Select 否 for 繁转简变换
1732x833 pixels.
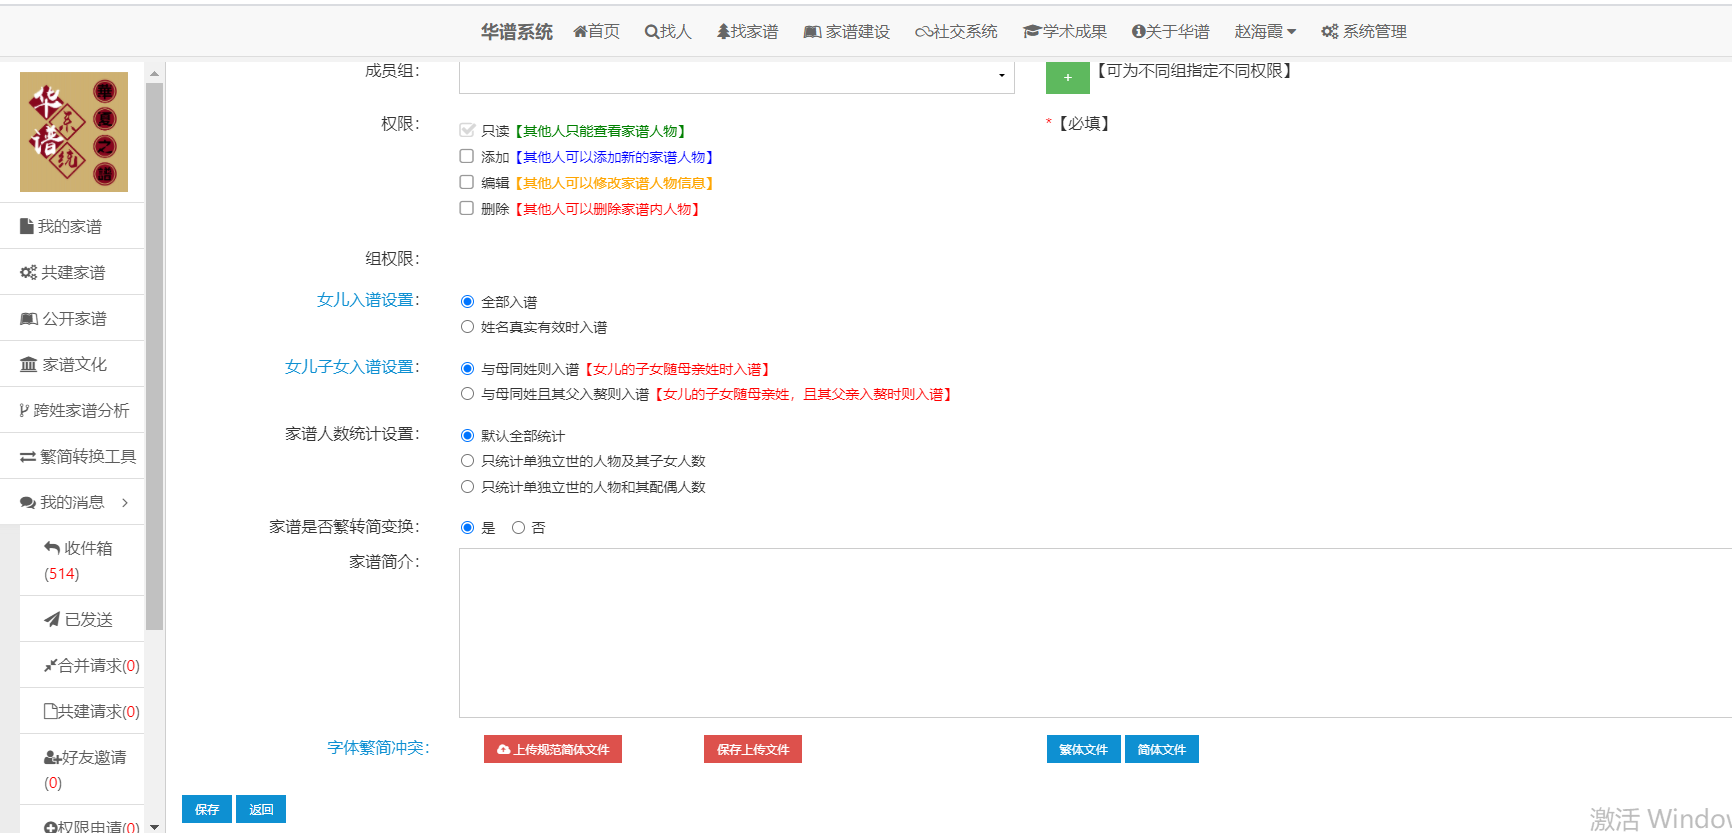pos(518,527)
